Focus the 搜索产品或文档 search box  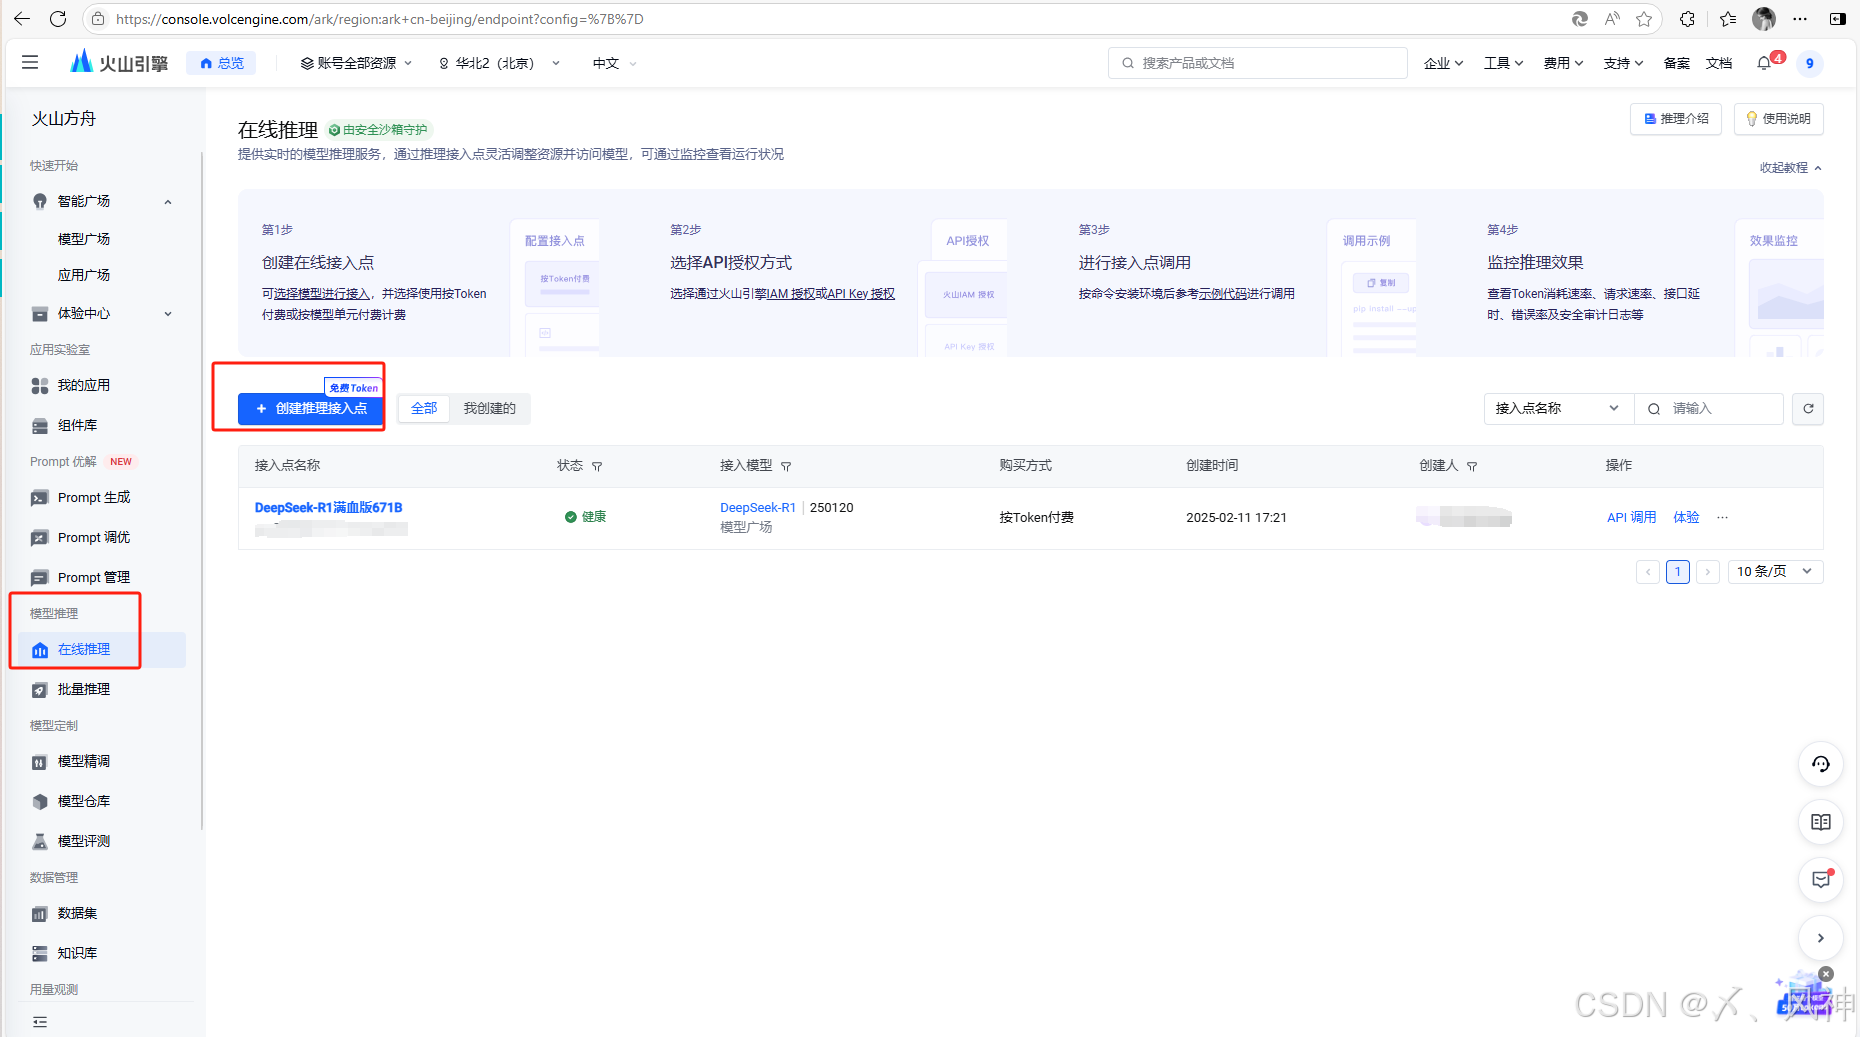coord(1258,63)
